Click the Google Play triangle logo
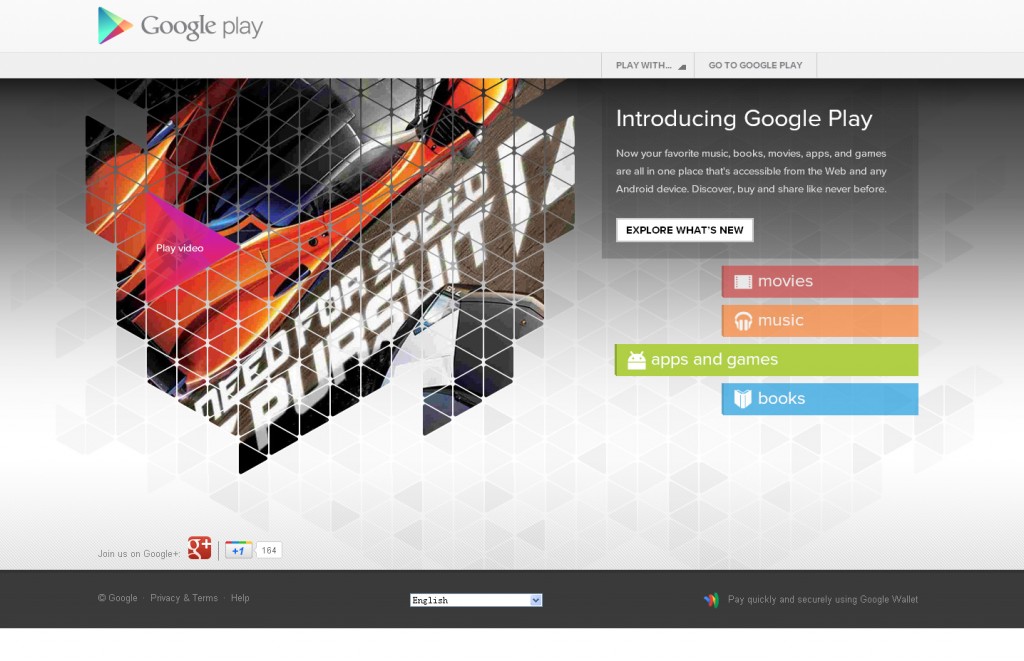Viewport: 1024px width, 661px height. click(x=115, y=25)
